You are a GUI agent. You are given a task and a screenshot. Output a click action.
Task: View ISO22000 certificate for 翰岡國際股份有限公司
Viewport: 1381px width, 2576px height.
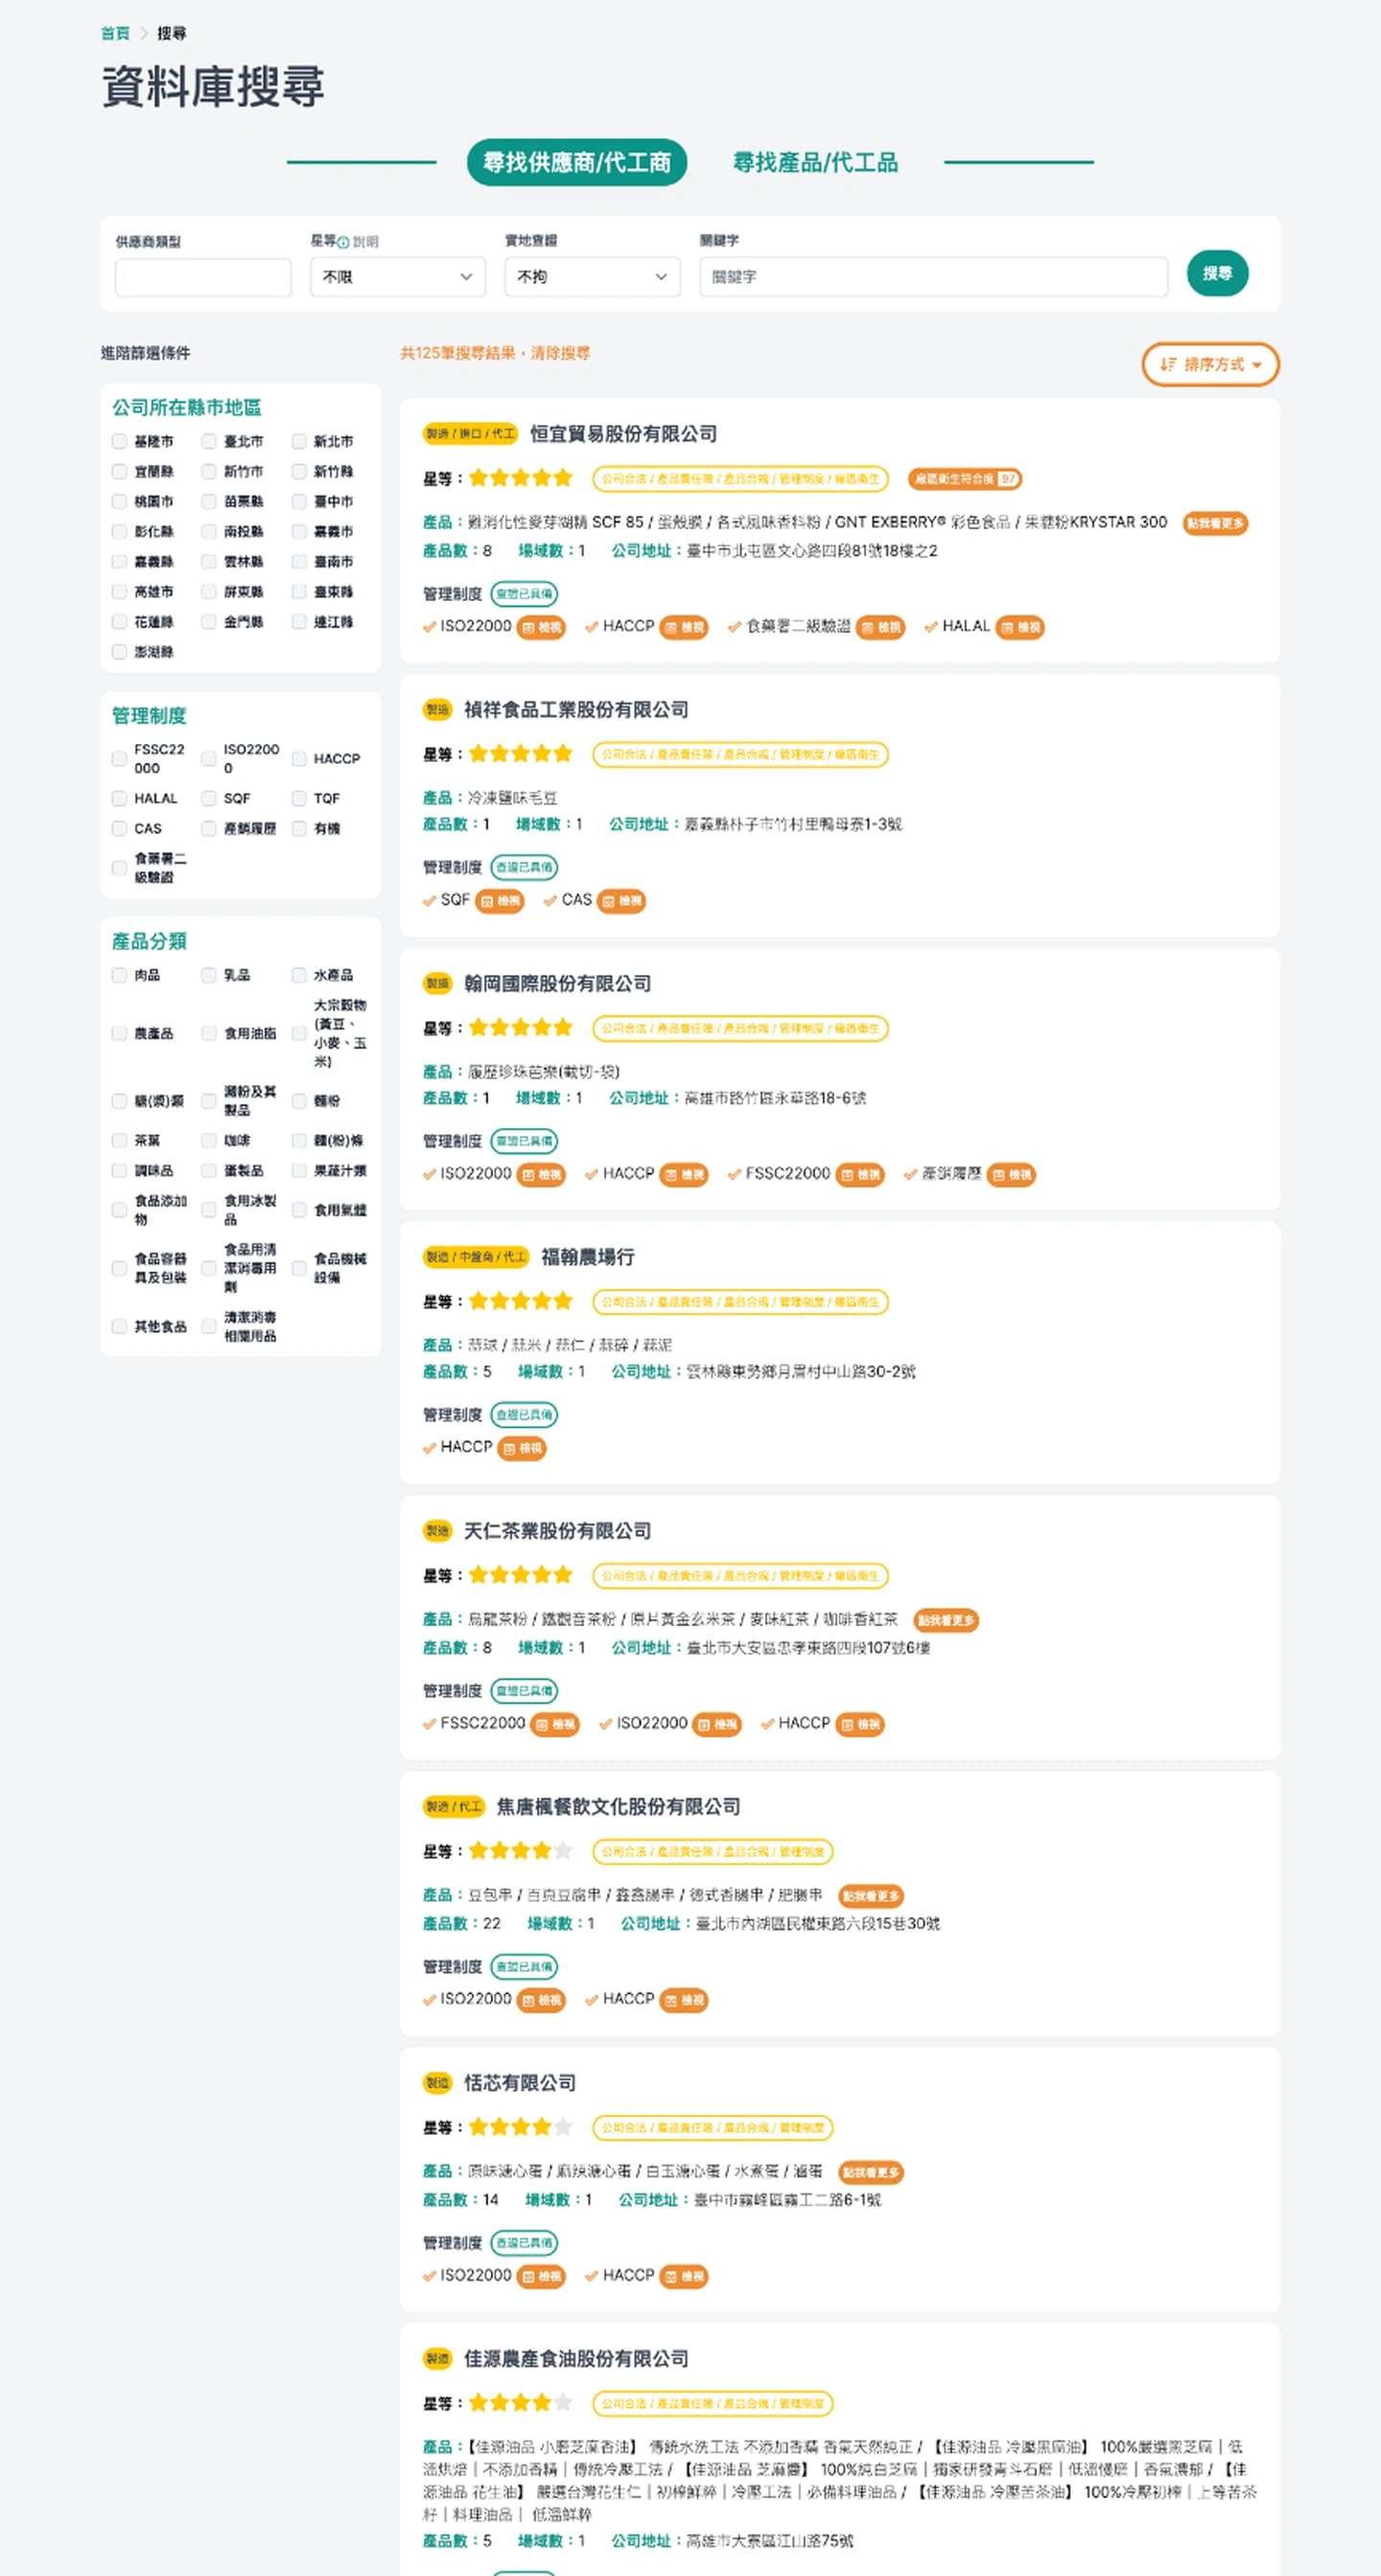541,1175
